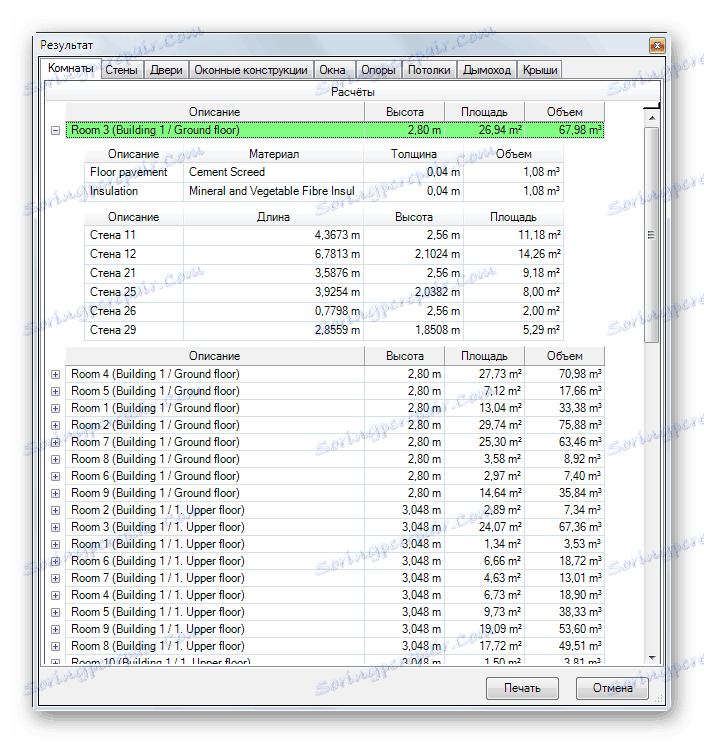Select the Insulation row cell
Viewport: 704px width, 744px height.
[134, 191]
